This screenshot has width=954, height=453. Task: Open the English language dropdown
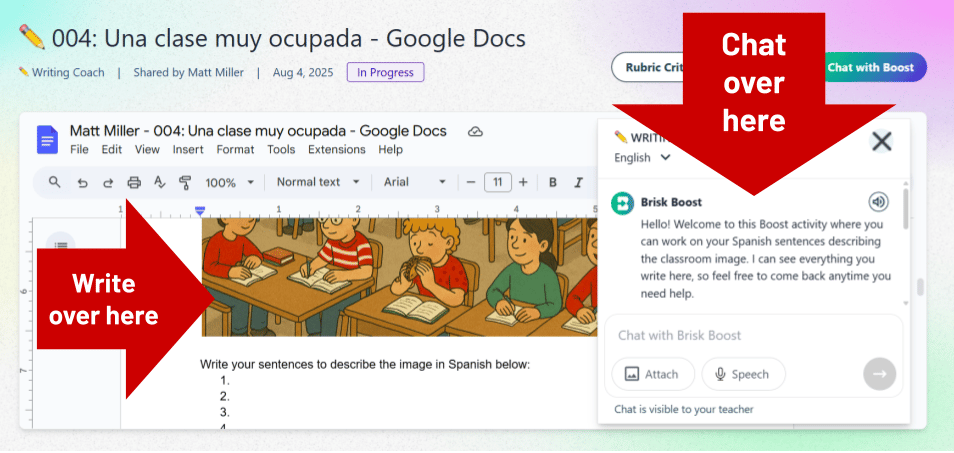tap(642, 157)
